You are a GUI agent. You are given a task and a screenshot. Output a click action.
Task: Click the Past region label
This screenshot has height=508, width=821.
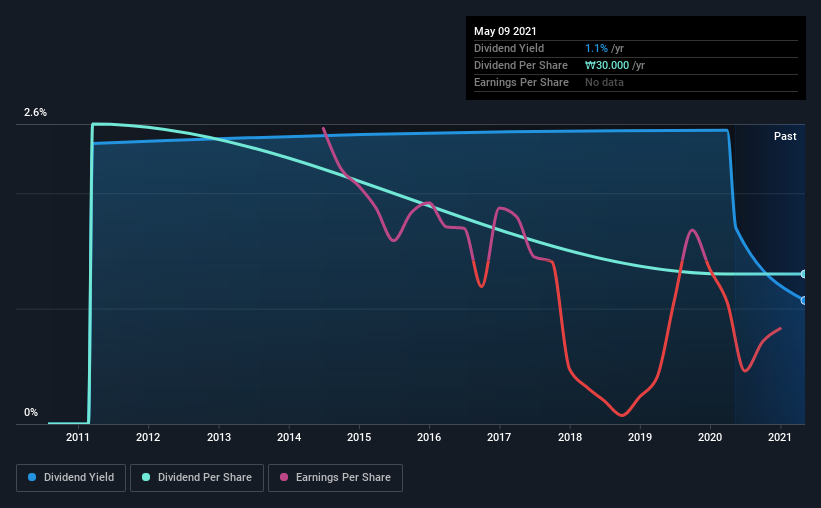785,136
